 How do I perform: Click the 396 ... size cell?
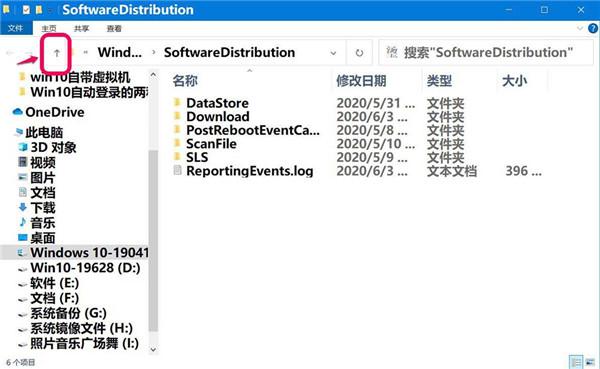(x=523, y=171)
